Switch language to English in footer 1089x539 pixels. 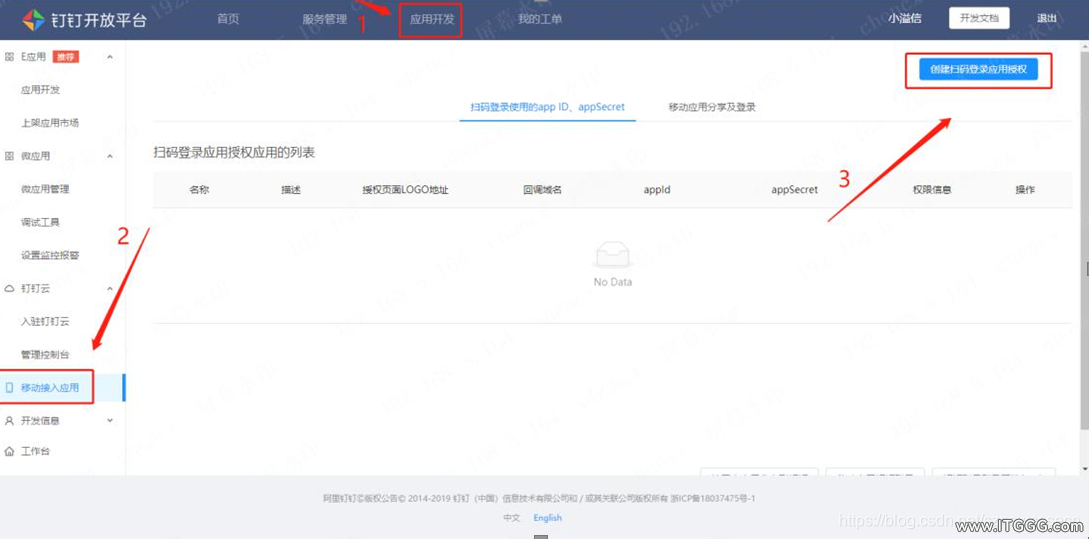point(547,518)
